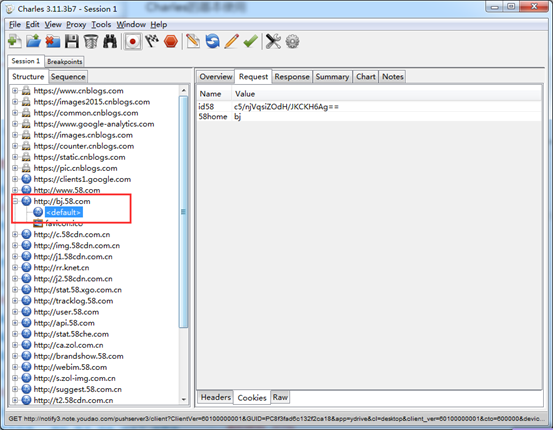The width and height of the screenshot is (553, 430).
Task: Open the Overview tab
Action: coord(216,77)
